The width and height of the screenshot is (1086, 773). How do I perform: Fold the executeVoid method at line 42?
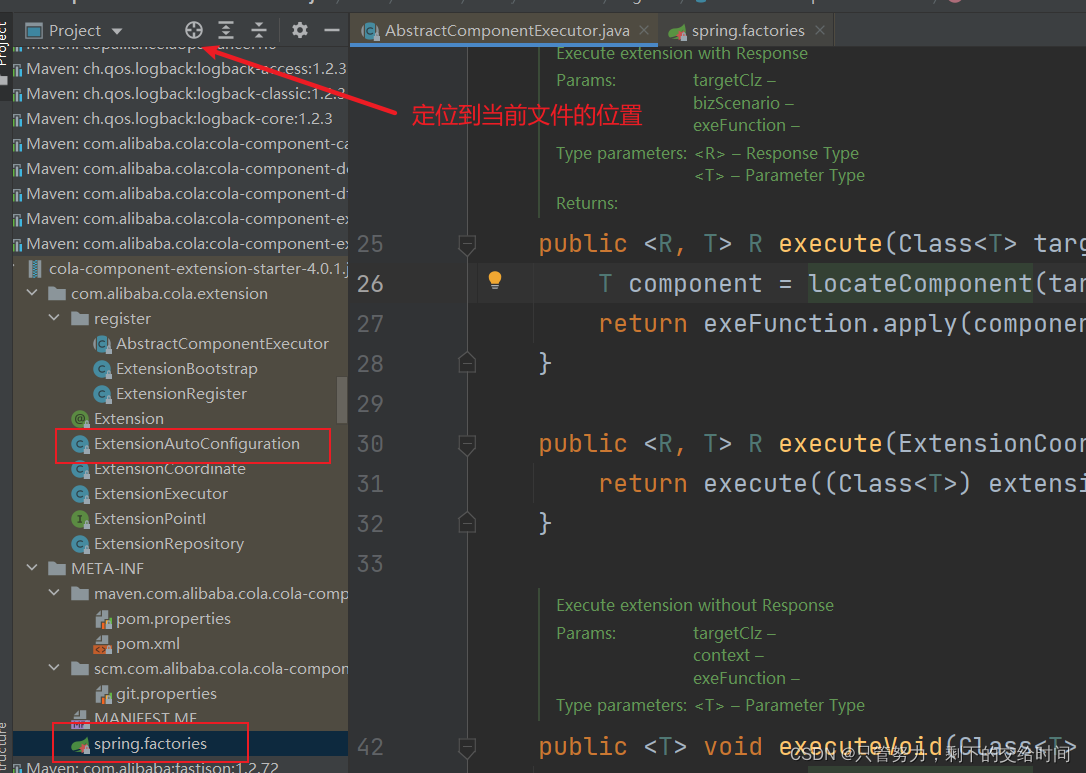coord(468,747)
